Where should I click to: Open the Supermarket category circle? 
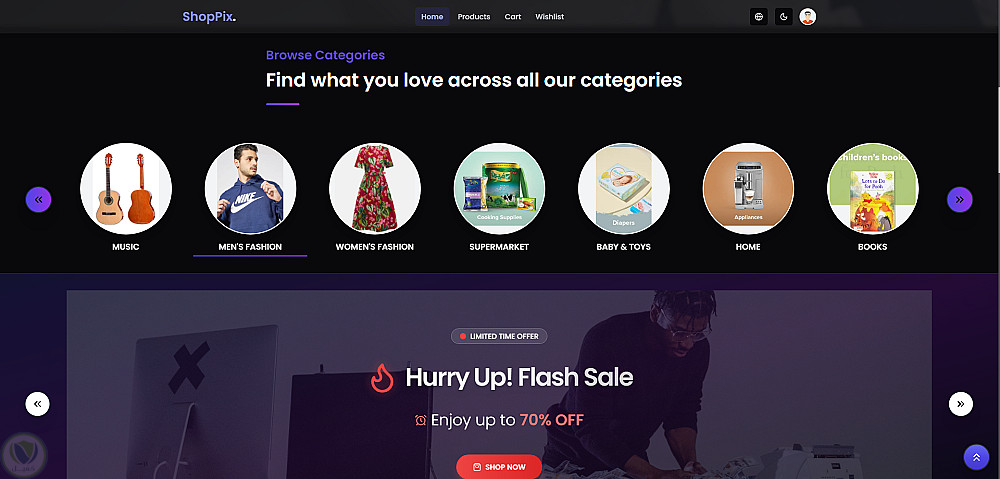point(499,189)
